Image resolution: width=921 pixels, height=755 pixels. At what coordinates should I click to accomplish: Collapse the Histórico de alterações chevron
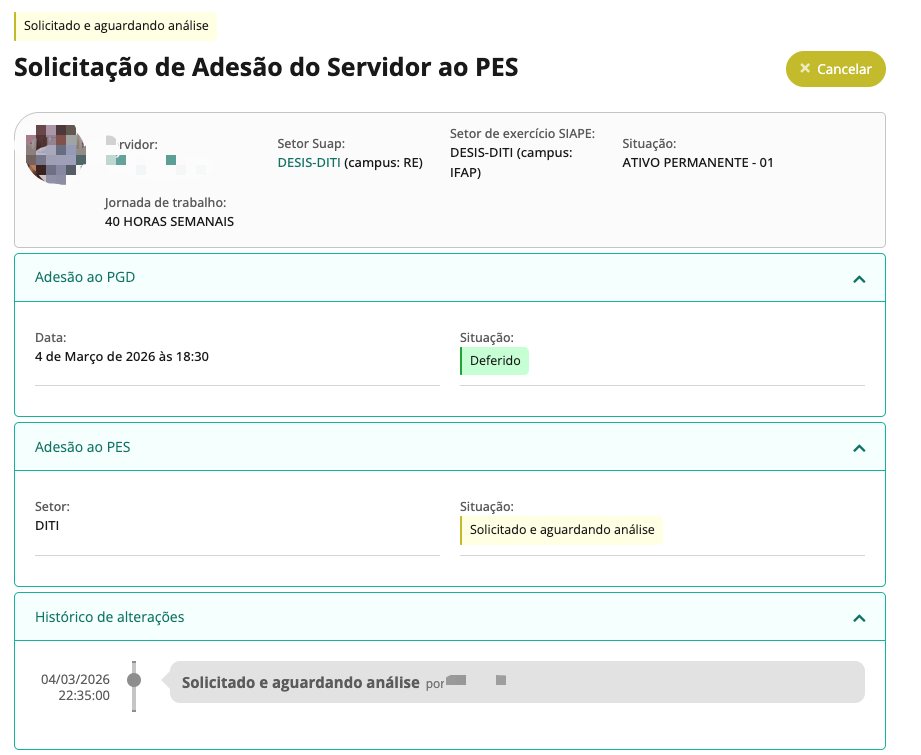click(x=858, y=618)
